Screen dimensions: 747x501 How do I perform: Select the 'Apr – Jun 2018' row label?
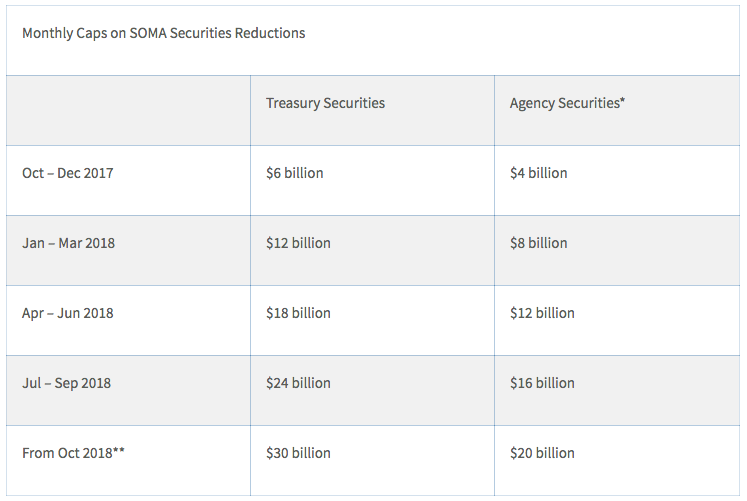[x=68, y=313]
